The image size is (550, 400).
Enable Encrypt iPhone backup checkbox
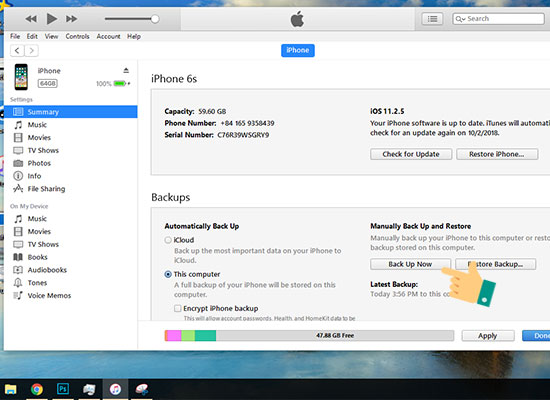click(178, 308)
